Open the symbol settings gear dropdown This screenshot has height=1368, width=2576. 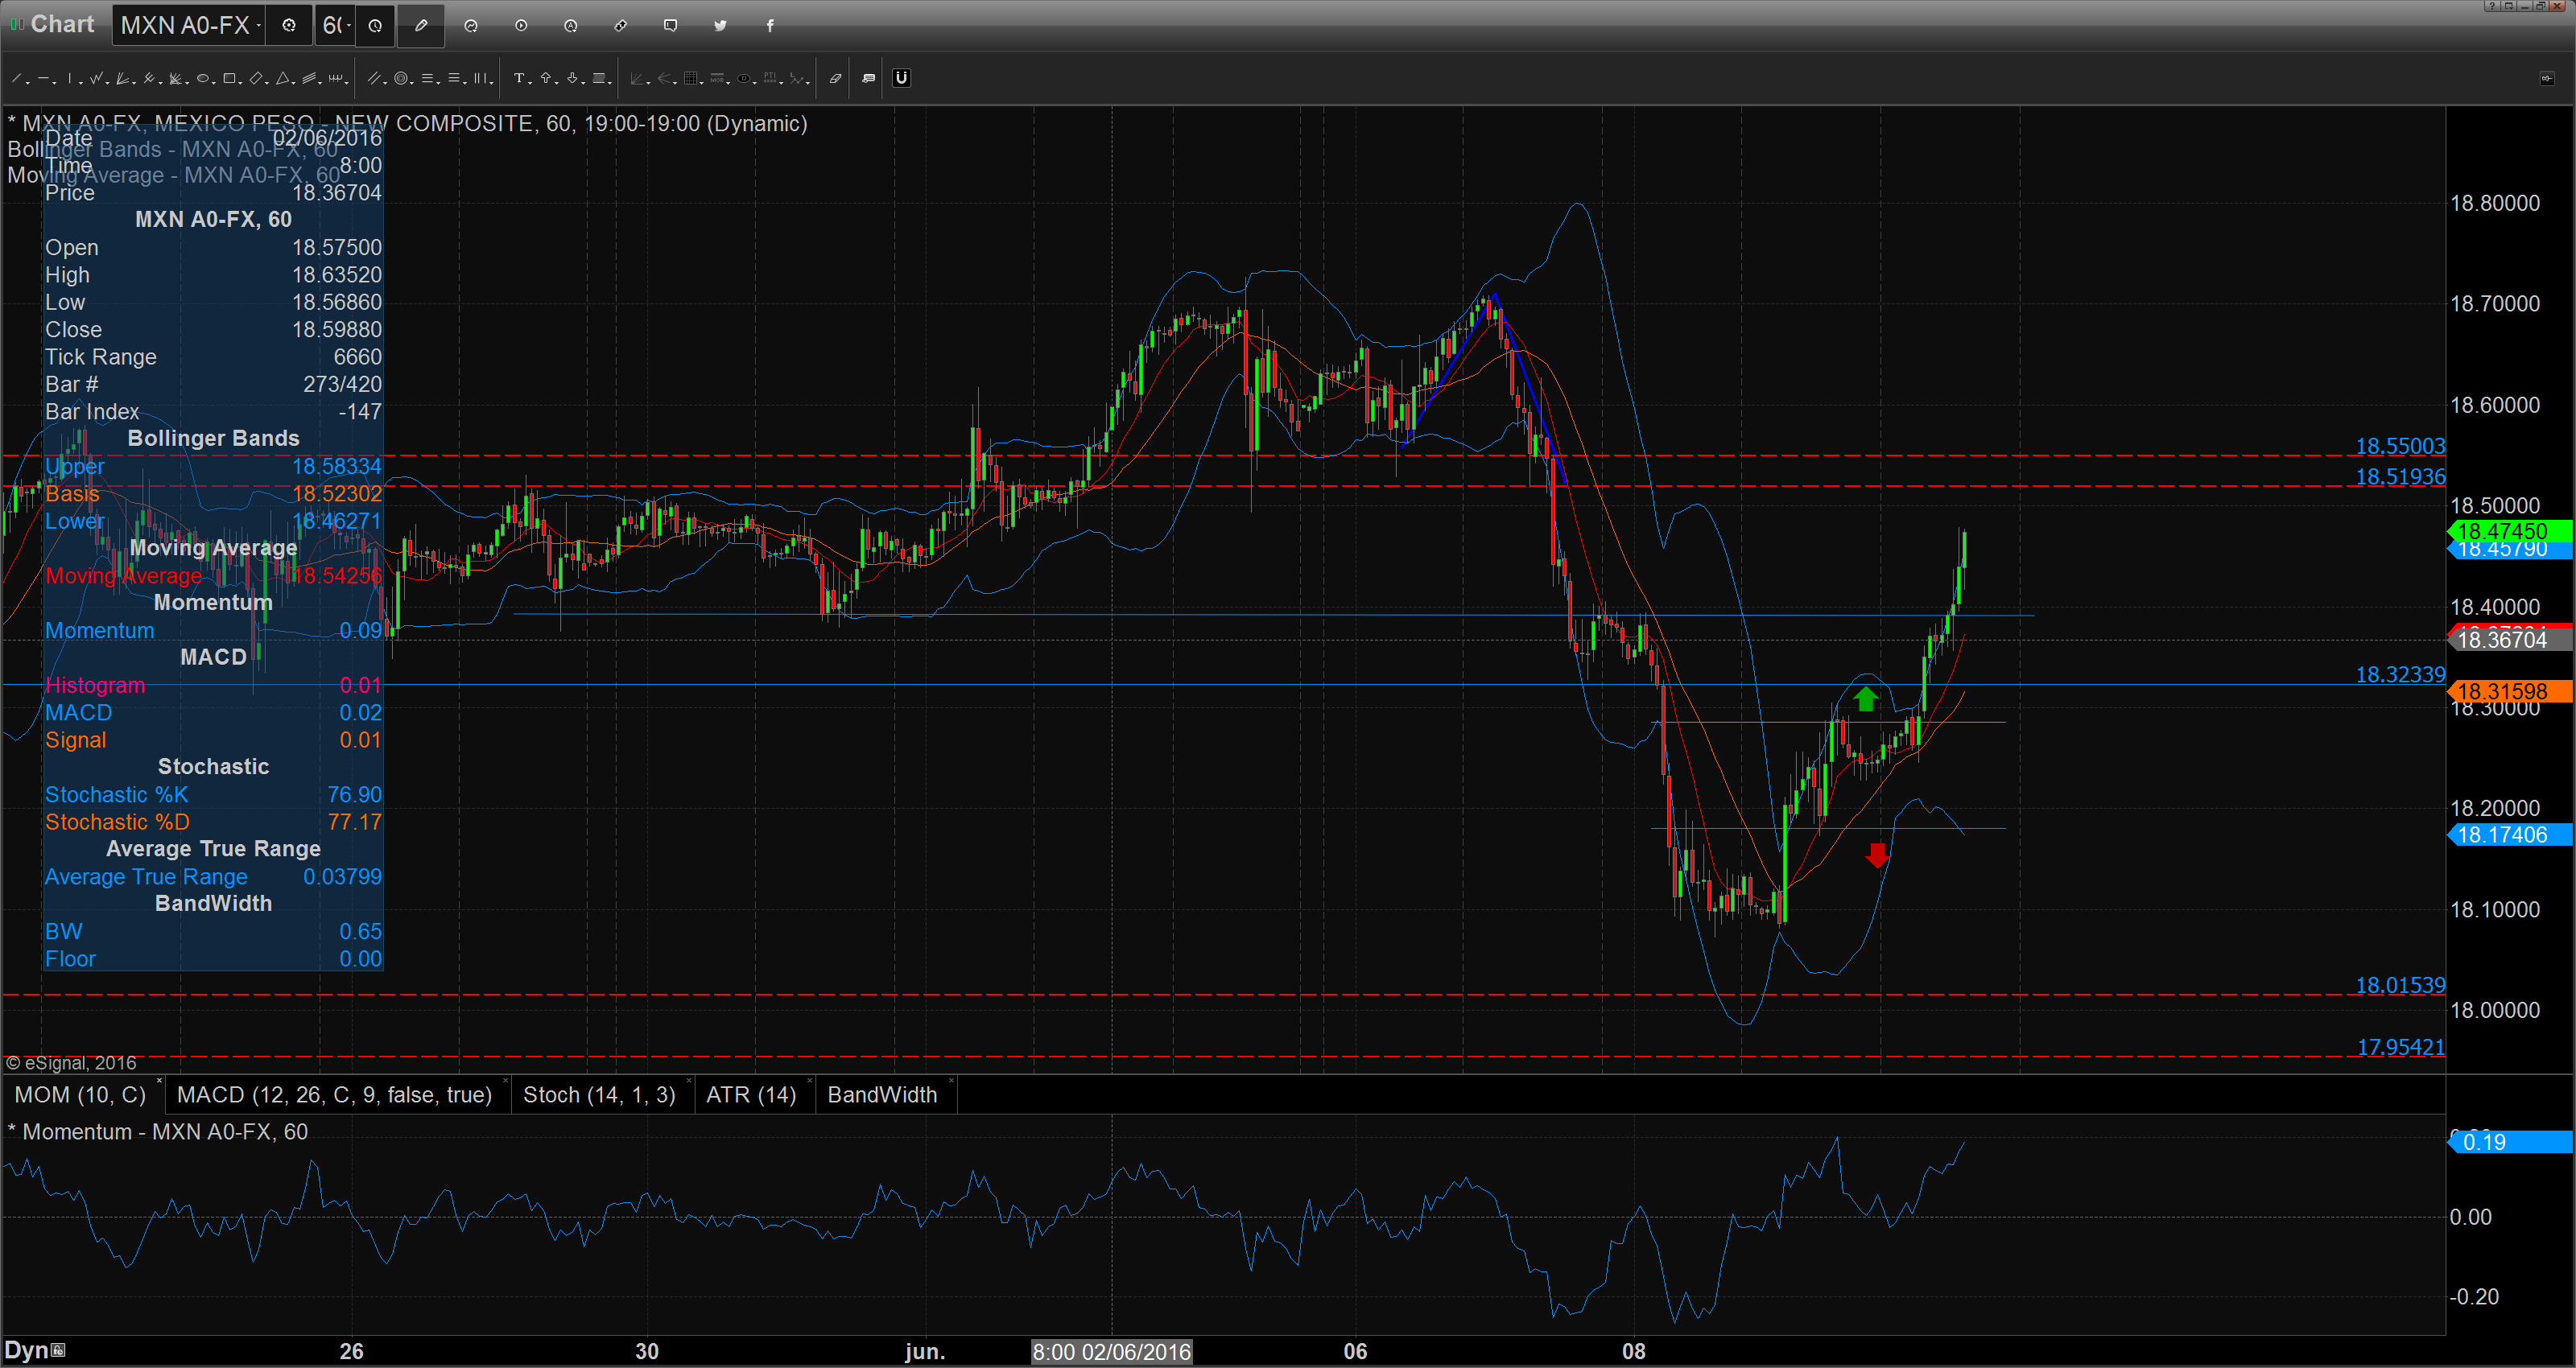coord(289,25)
